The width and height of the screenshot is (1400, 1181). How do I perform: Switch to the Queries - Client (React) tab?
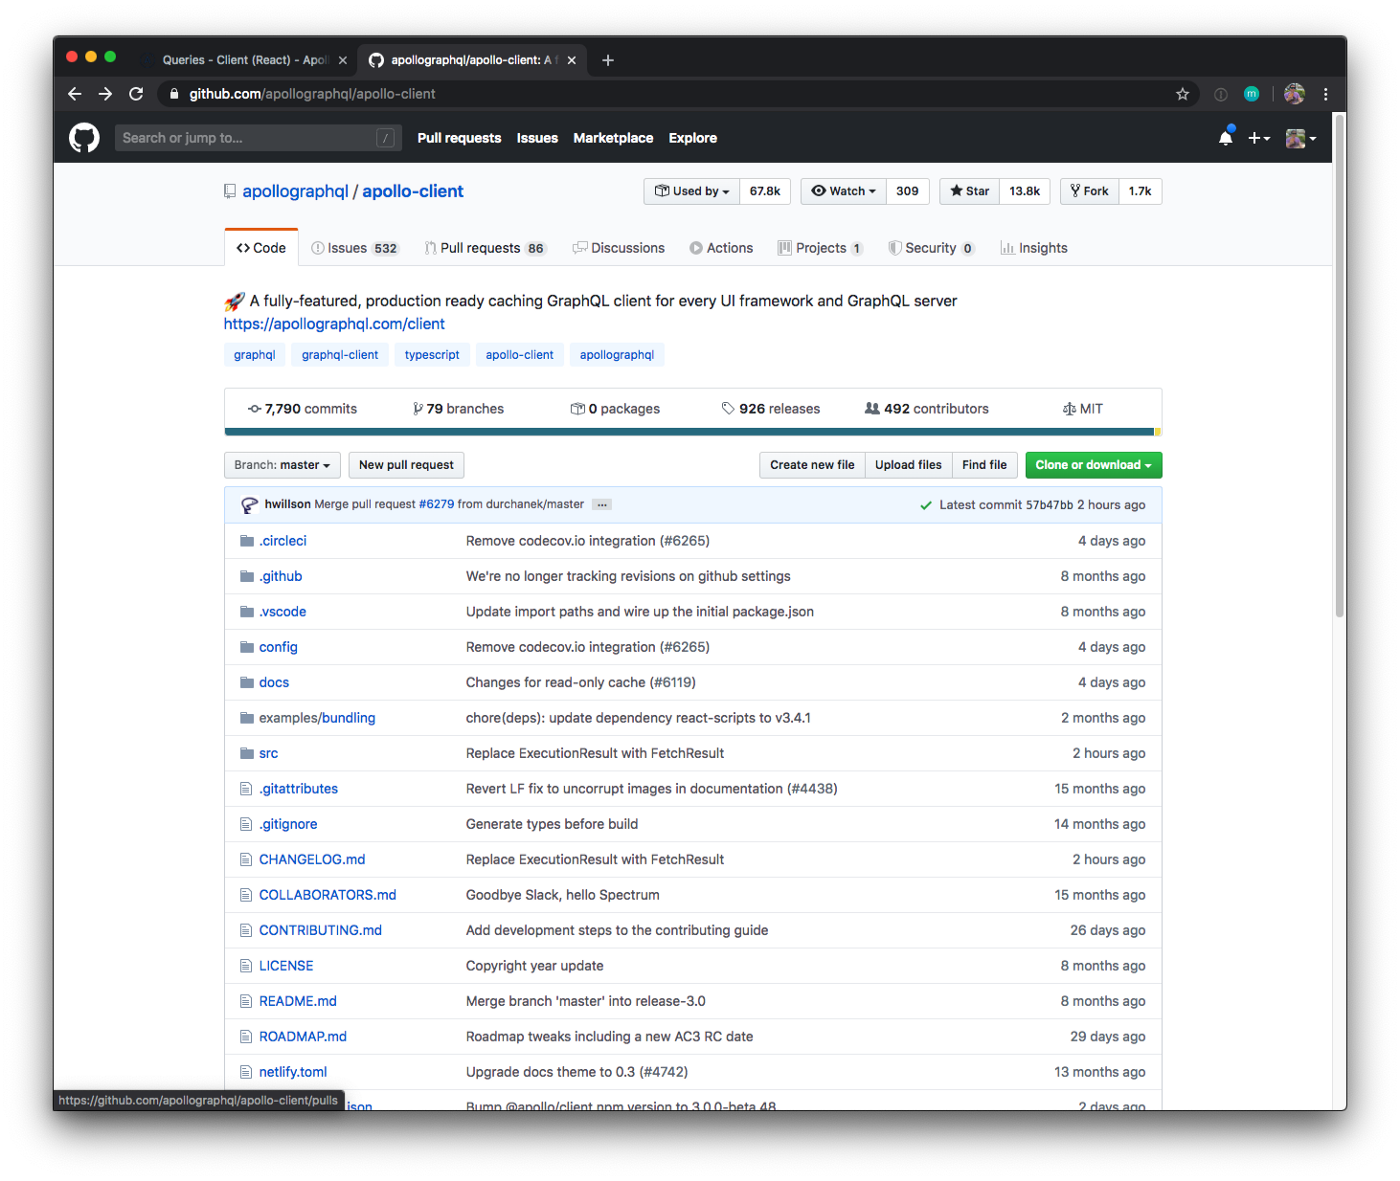coord(246,60)
